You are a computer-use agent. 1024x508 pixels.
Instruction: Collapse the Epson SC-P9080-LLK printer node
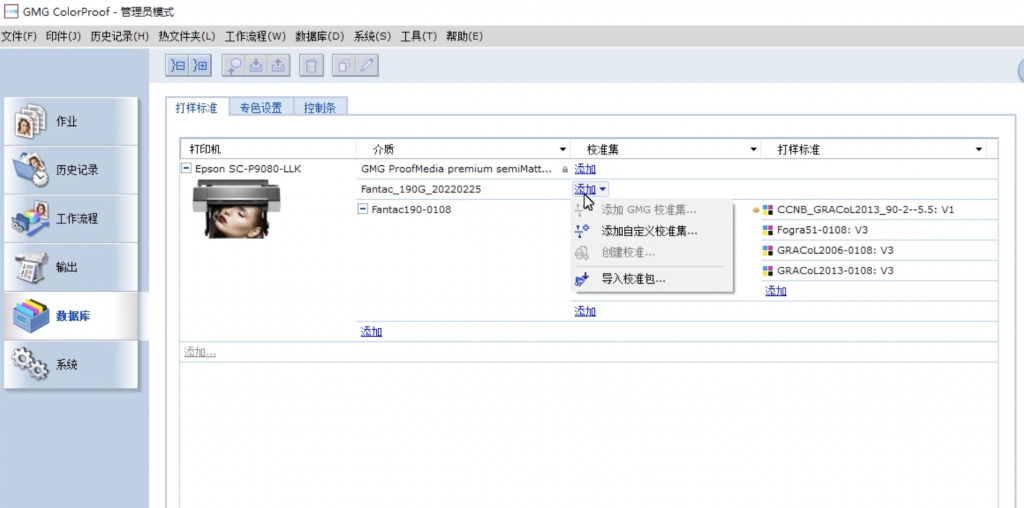(x=186, y=168)
